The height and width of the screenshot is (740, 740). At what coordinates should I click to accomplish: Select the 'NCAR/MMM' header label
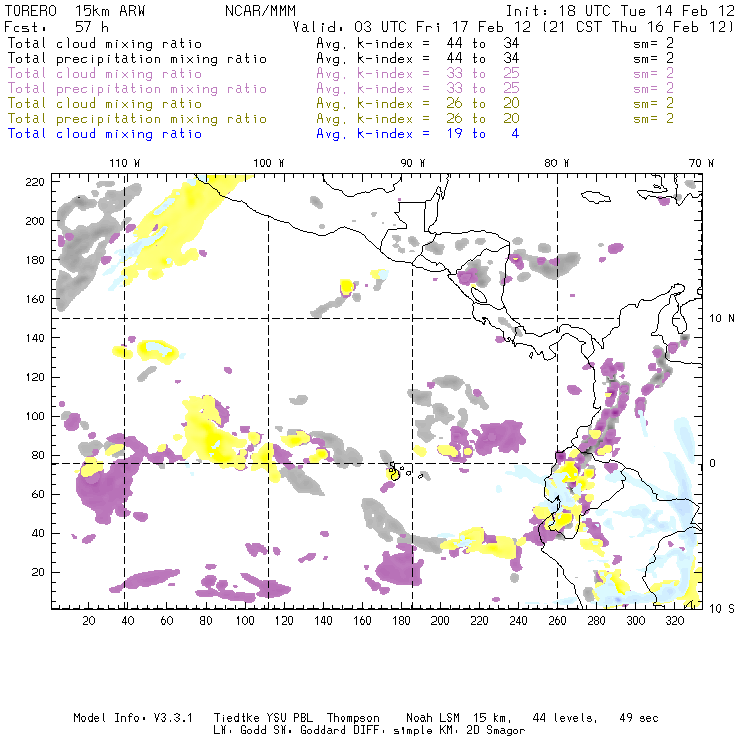click(260, 11)
